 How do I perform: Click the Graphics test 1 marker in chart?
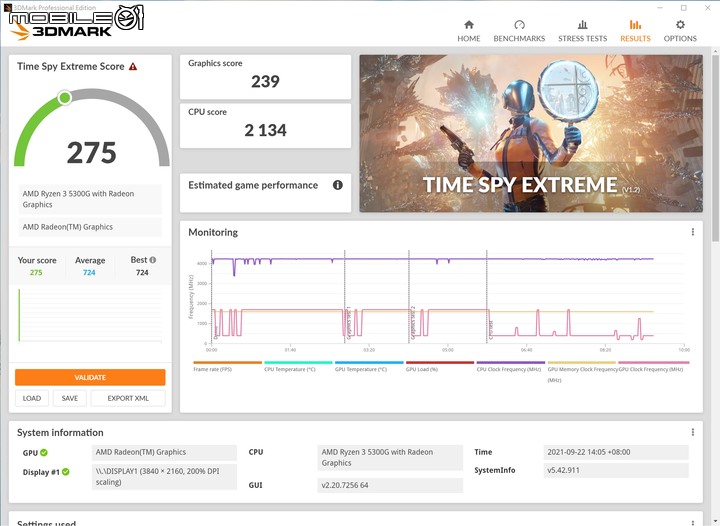[x=348, y=322]
